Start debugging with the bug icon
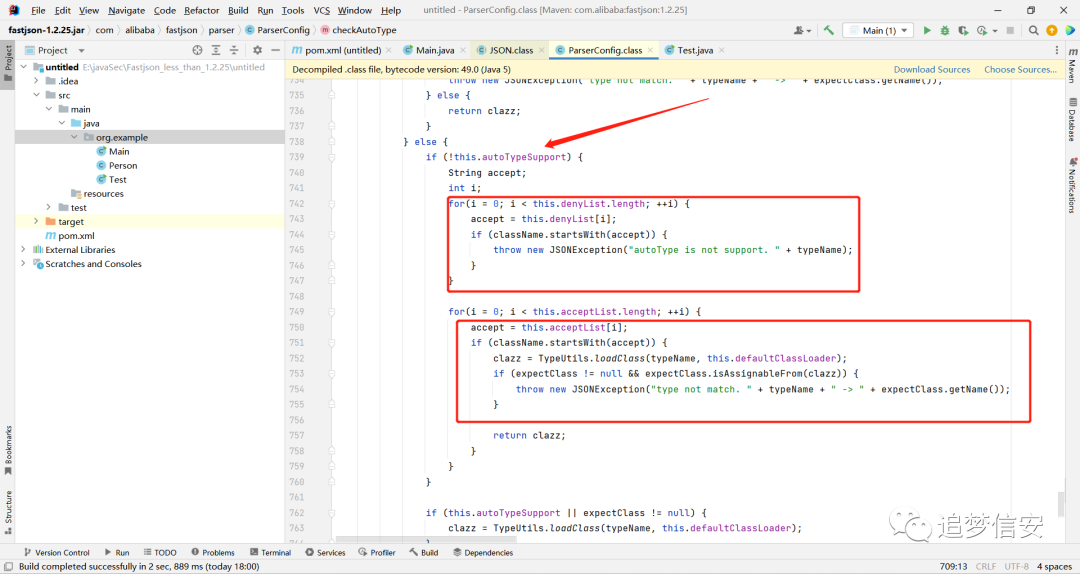 (x=945, y=30)
